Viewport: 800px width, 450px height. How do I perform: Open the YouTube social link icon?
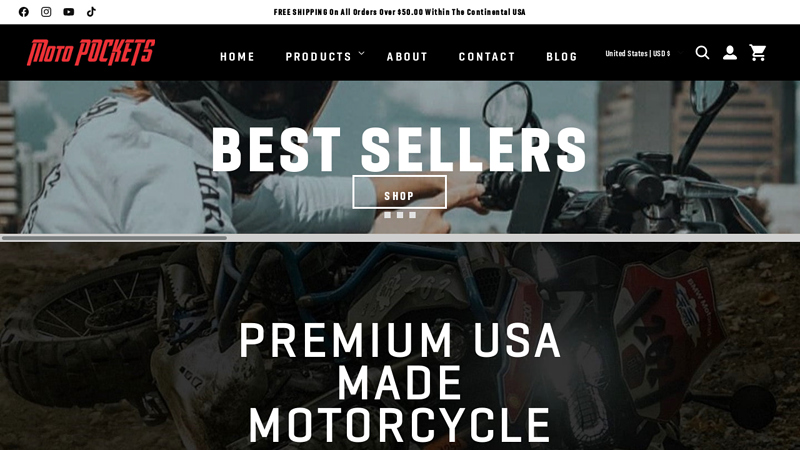68,12
